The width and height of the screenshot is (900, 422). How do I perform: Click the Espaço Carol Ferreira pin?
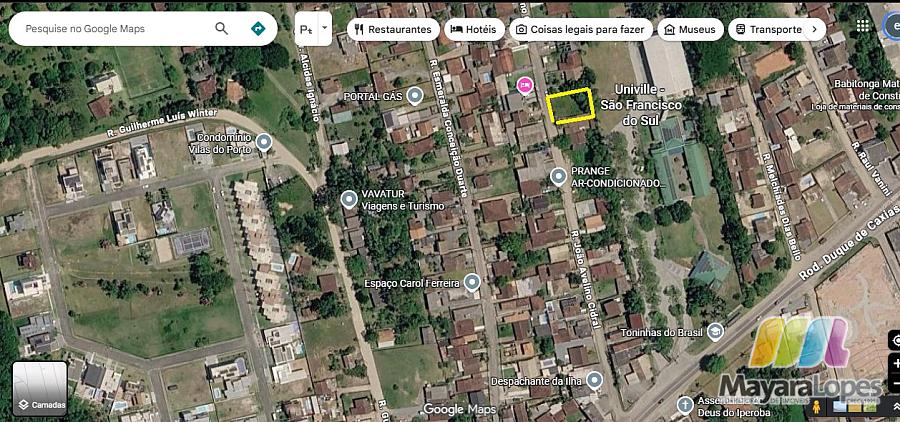tap(472, 282)
